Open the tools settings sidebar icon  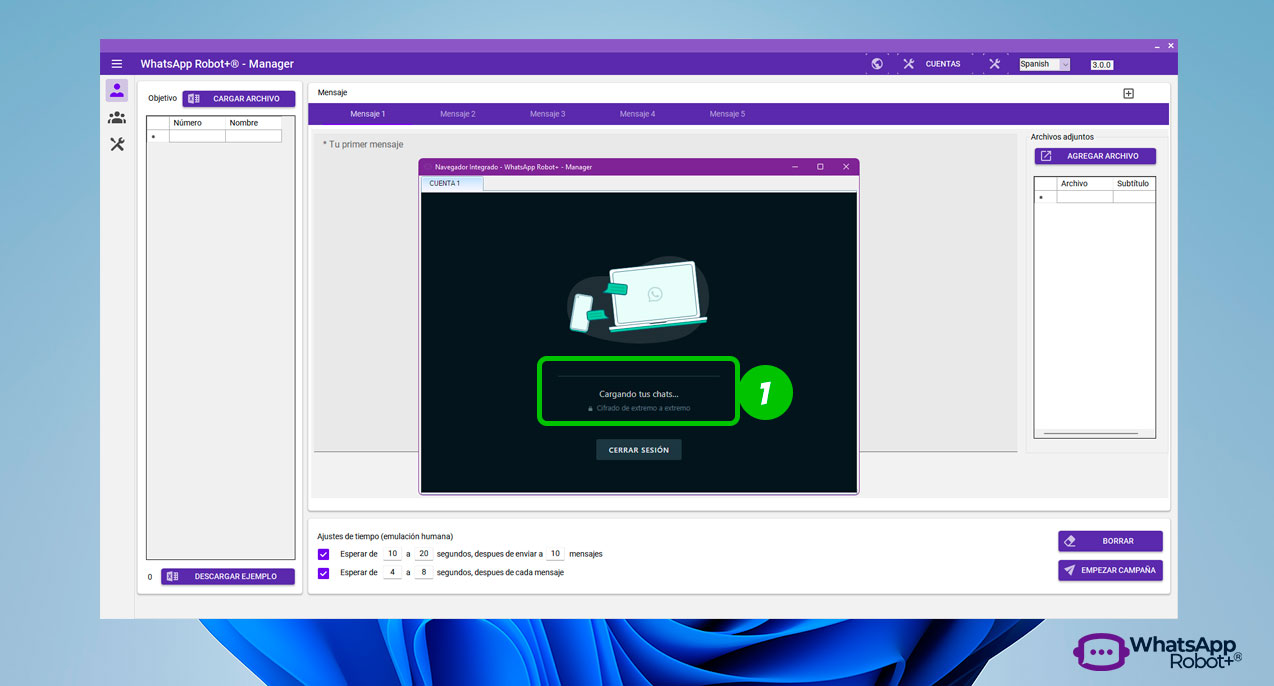[x=117, y=144]
